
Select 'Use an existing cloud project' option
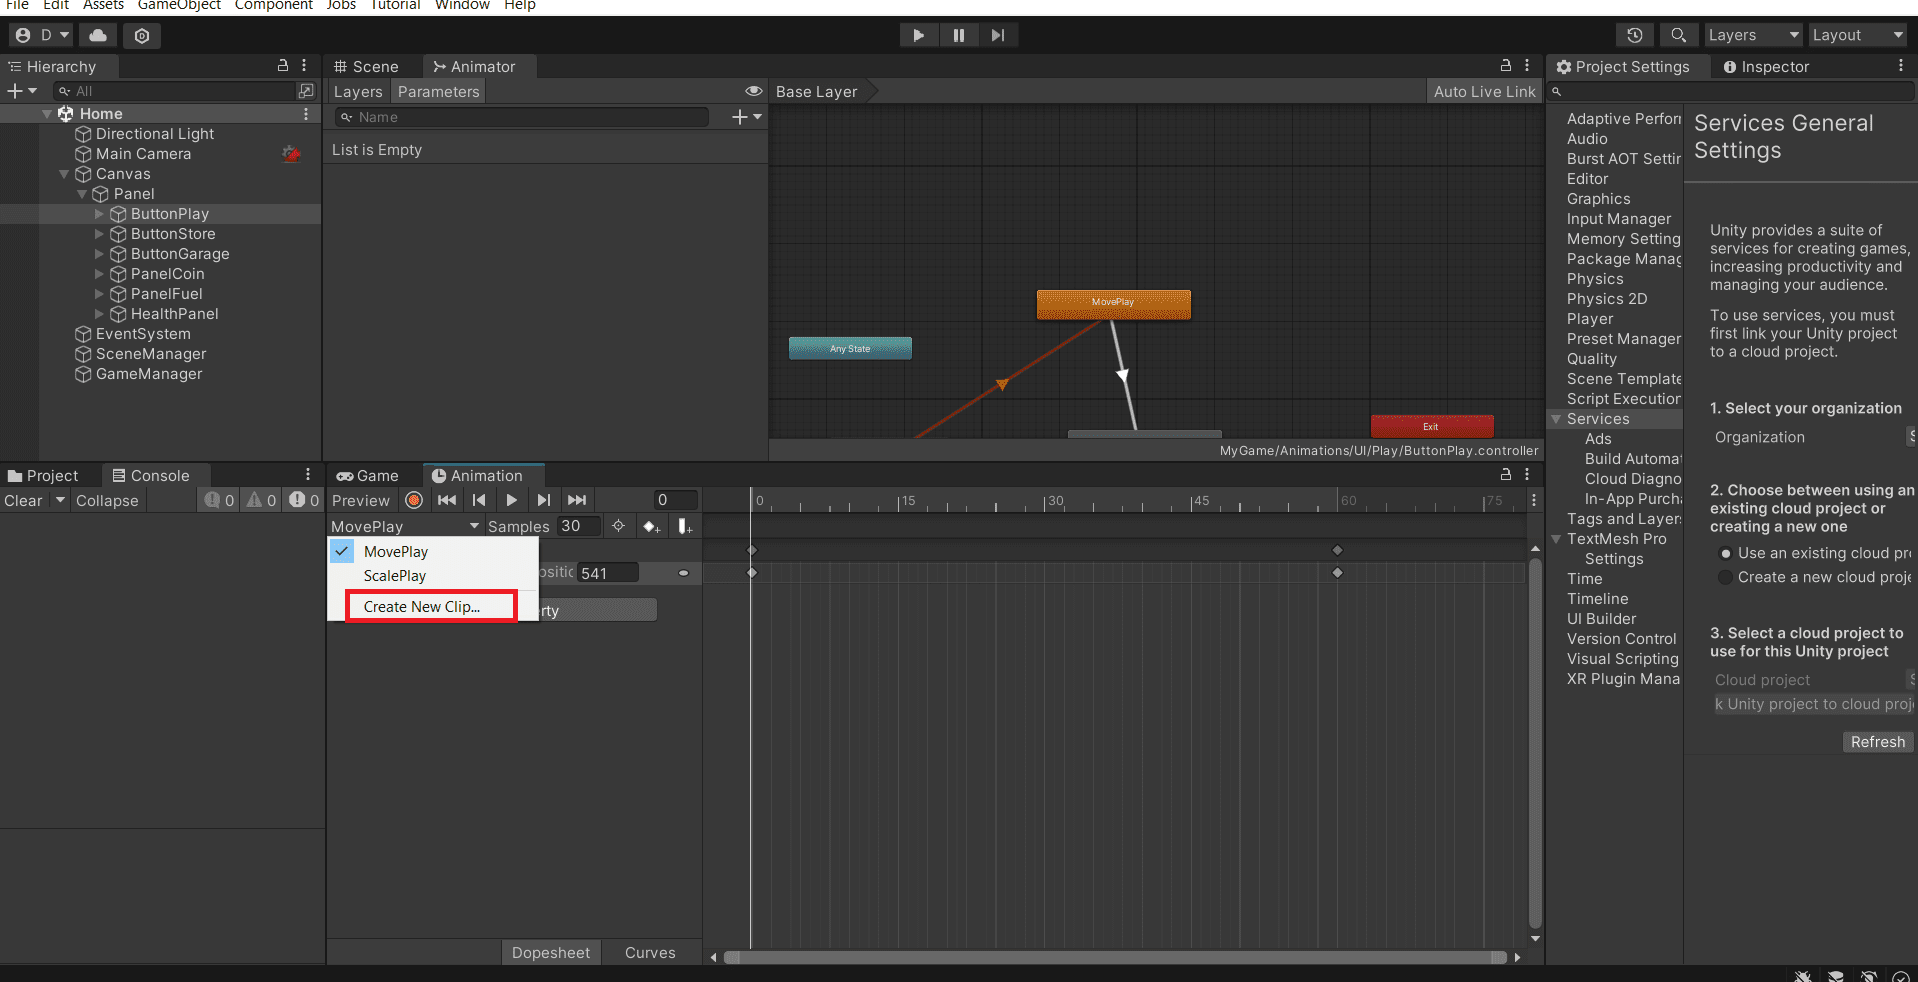[1726, 553]
